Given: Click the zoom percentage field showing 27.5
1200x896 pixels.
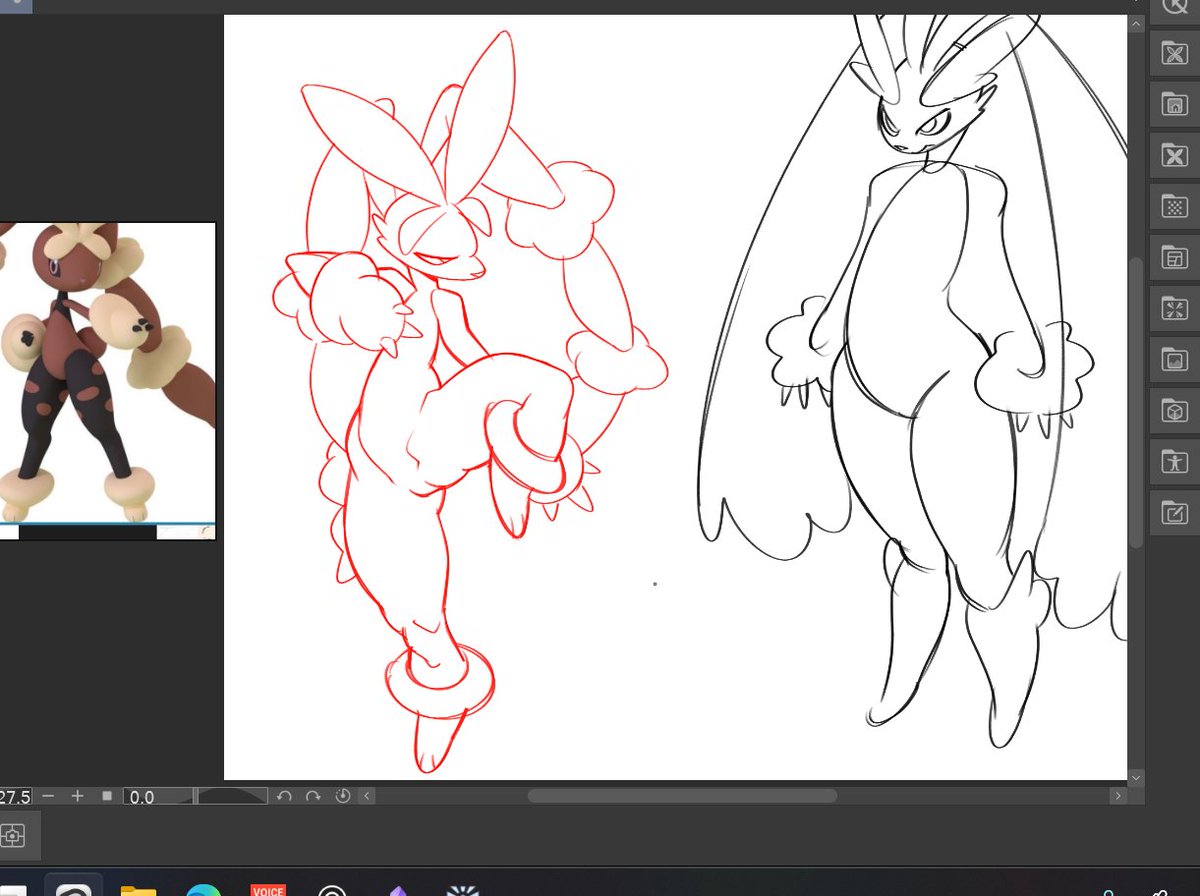Looking at the screenshot, I should tap(15, 796).
